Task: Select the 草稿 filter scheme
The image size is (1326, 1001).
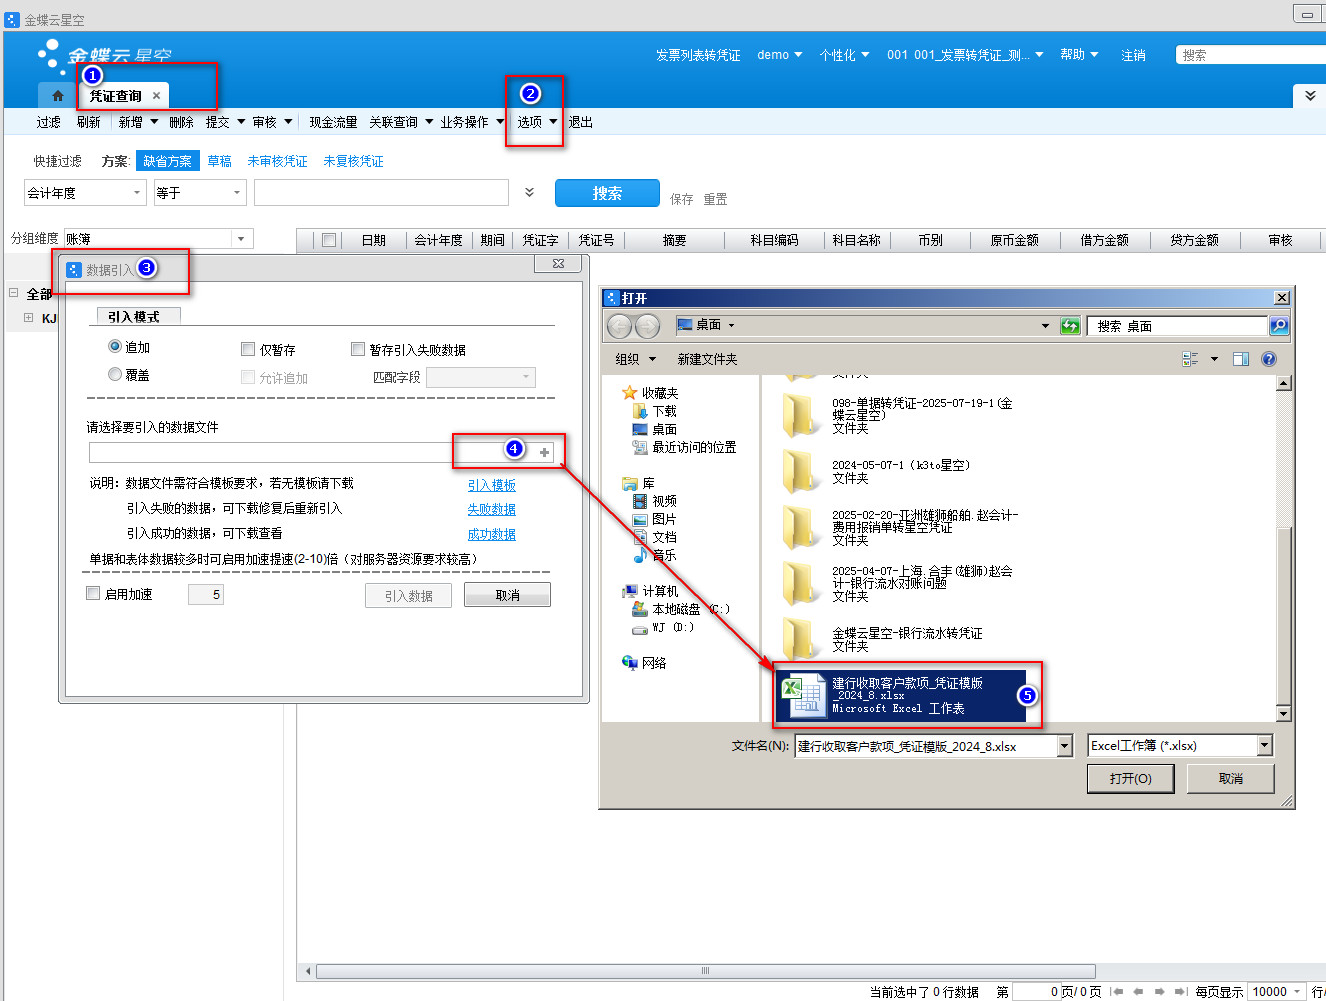Action: tap(219, 161)
